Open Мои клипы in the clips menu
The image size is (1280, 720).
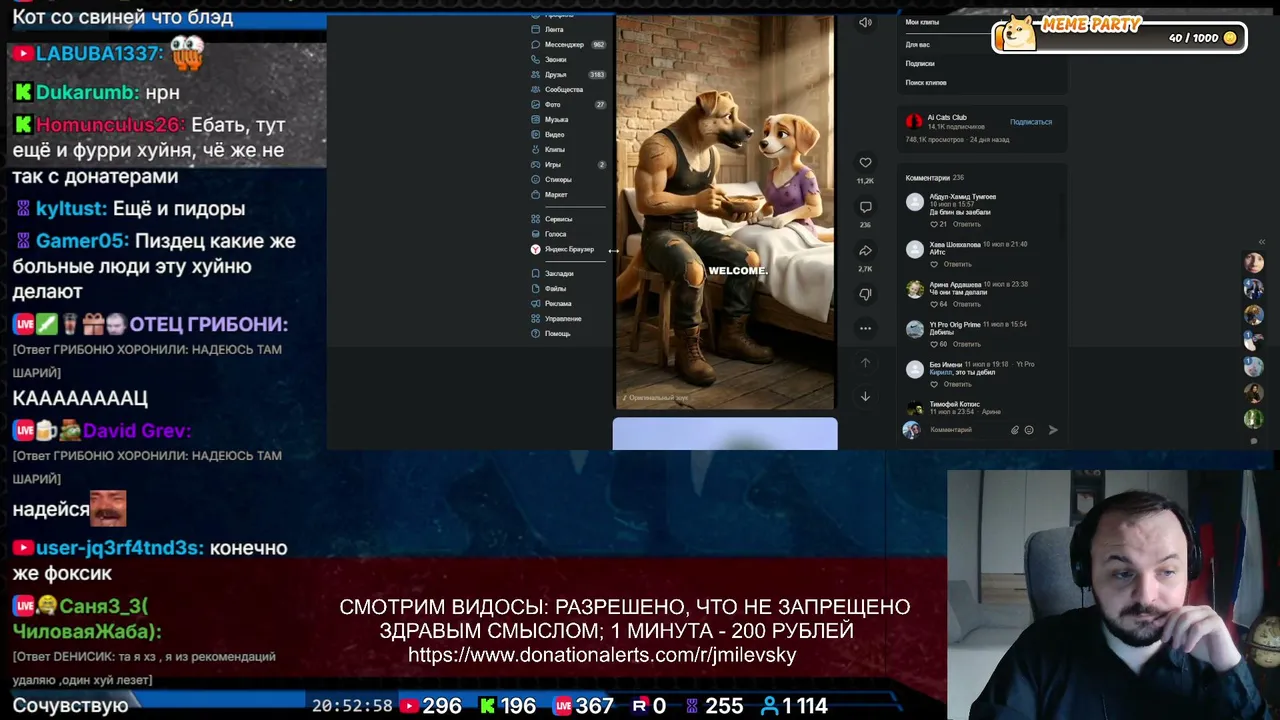coord(922,22)
